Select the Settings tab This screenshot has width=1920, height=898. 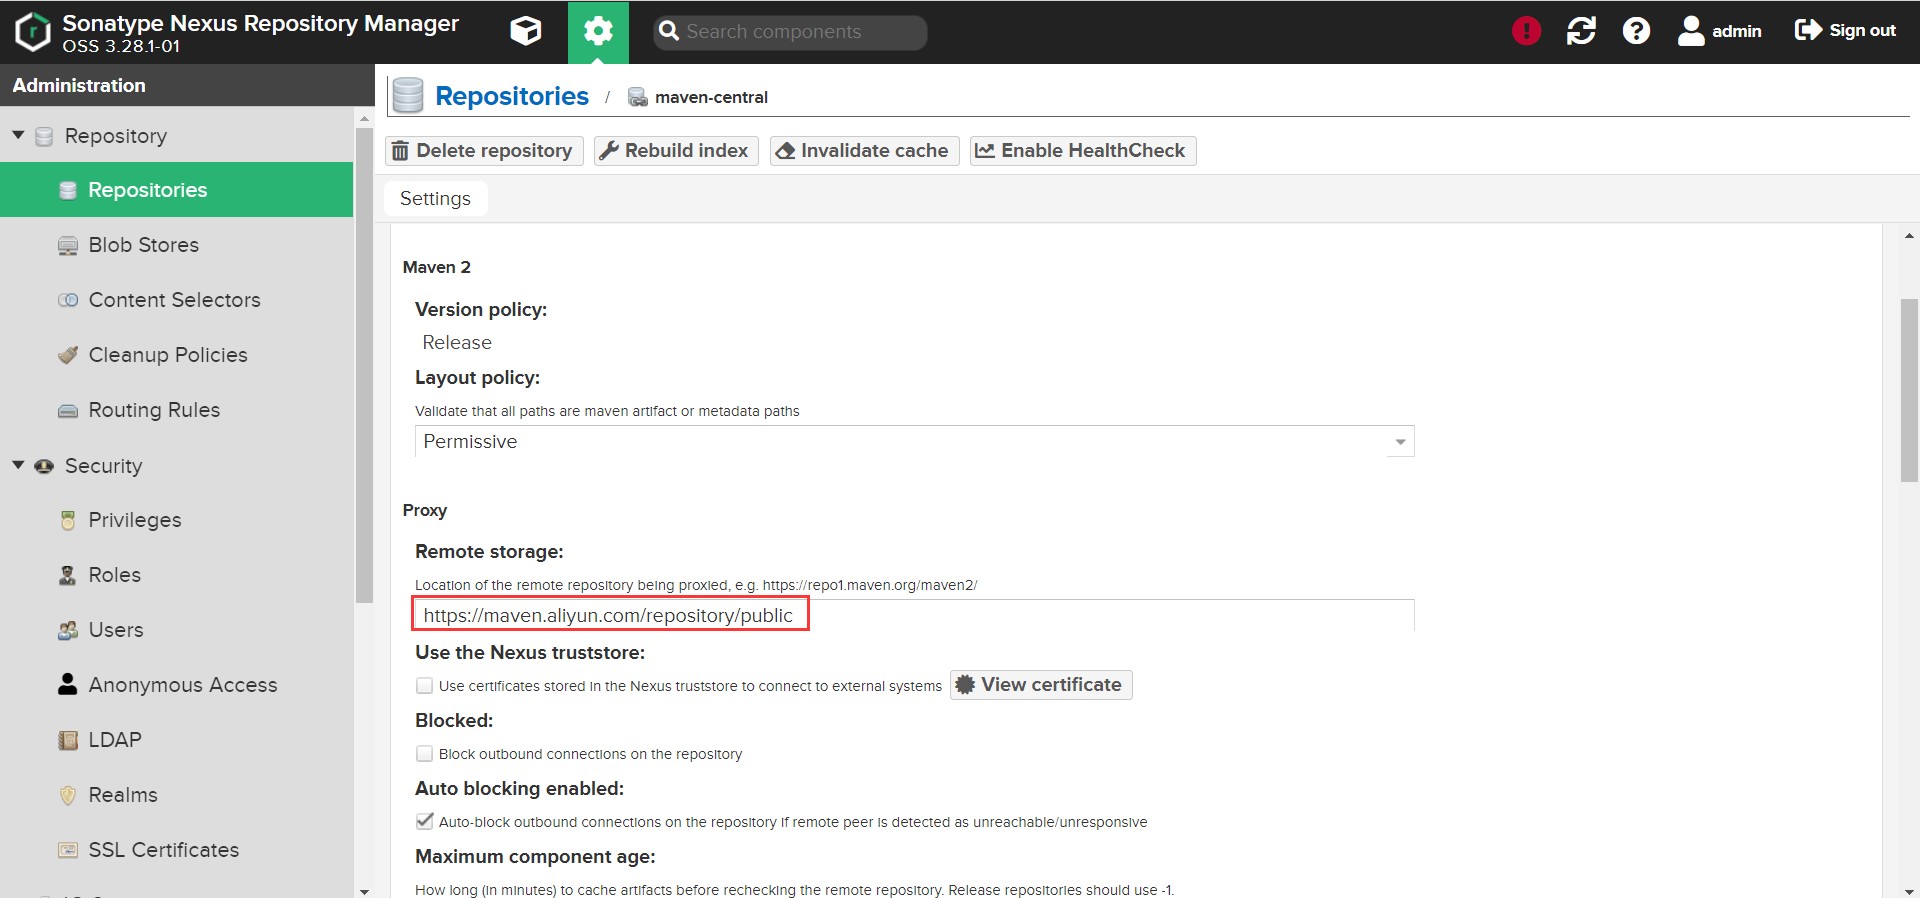(435, 198)
